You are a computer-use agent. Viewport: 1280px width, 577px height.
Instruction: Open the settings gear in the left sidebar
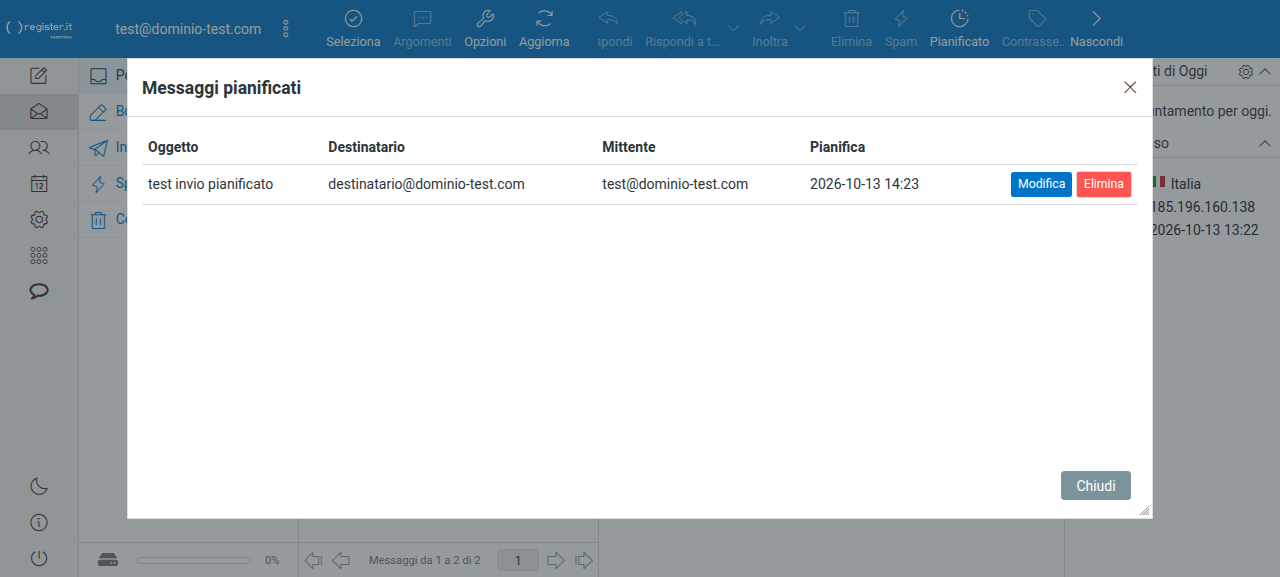(39, 219)
